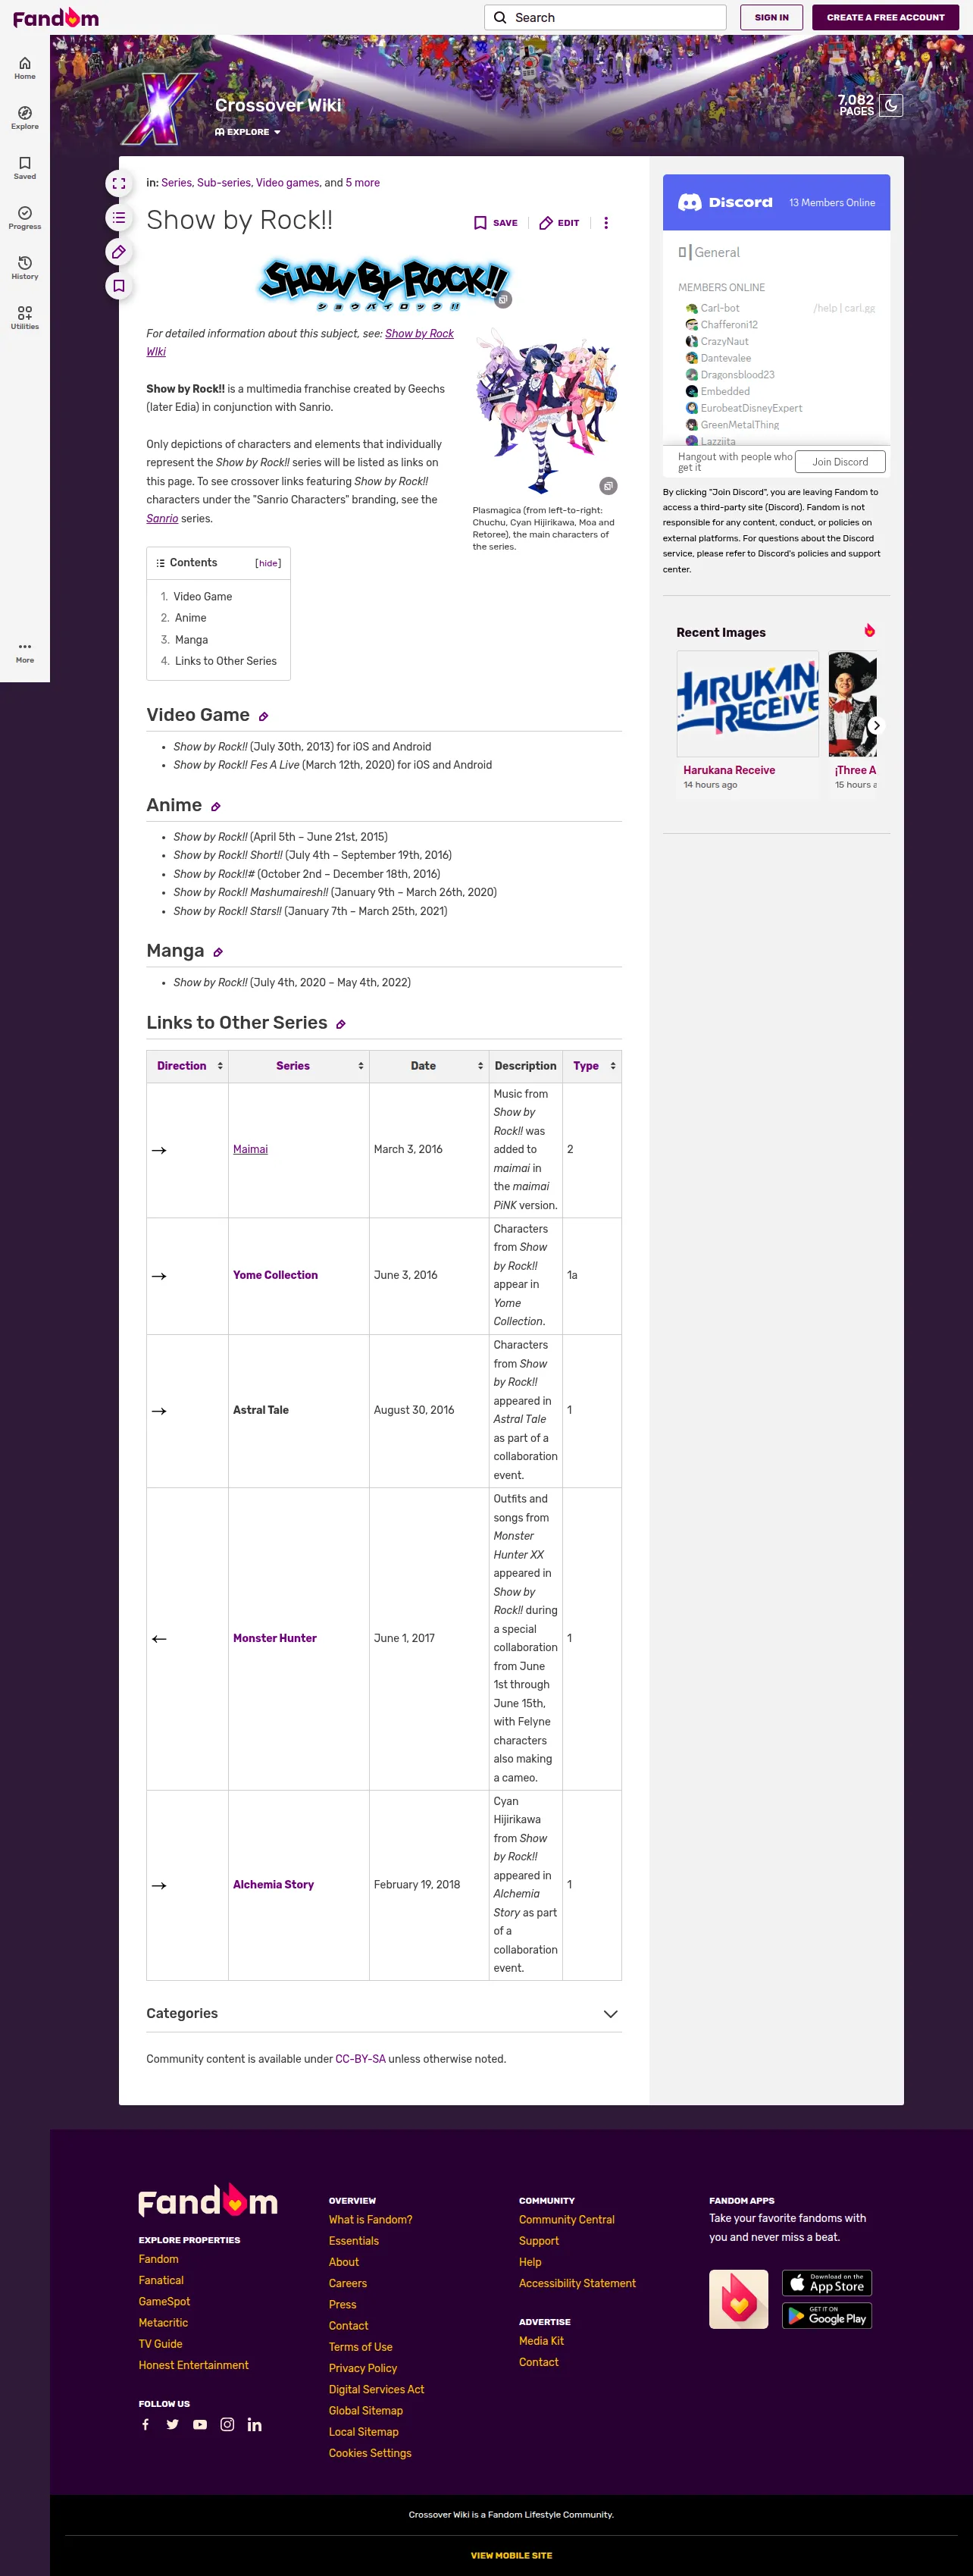Enlarge the Show by Rock logo image
The height and width of the screenshot is (2576, 973).
(504, 299)
